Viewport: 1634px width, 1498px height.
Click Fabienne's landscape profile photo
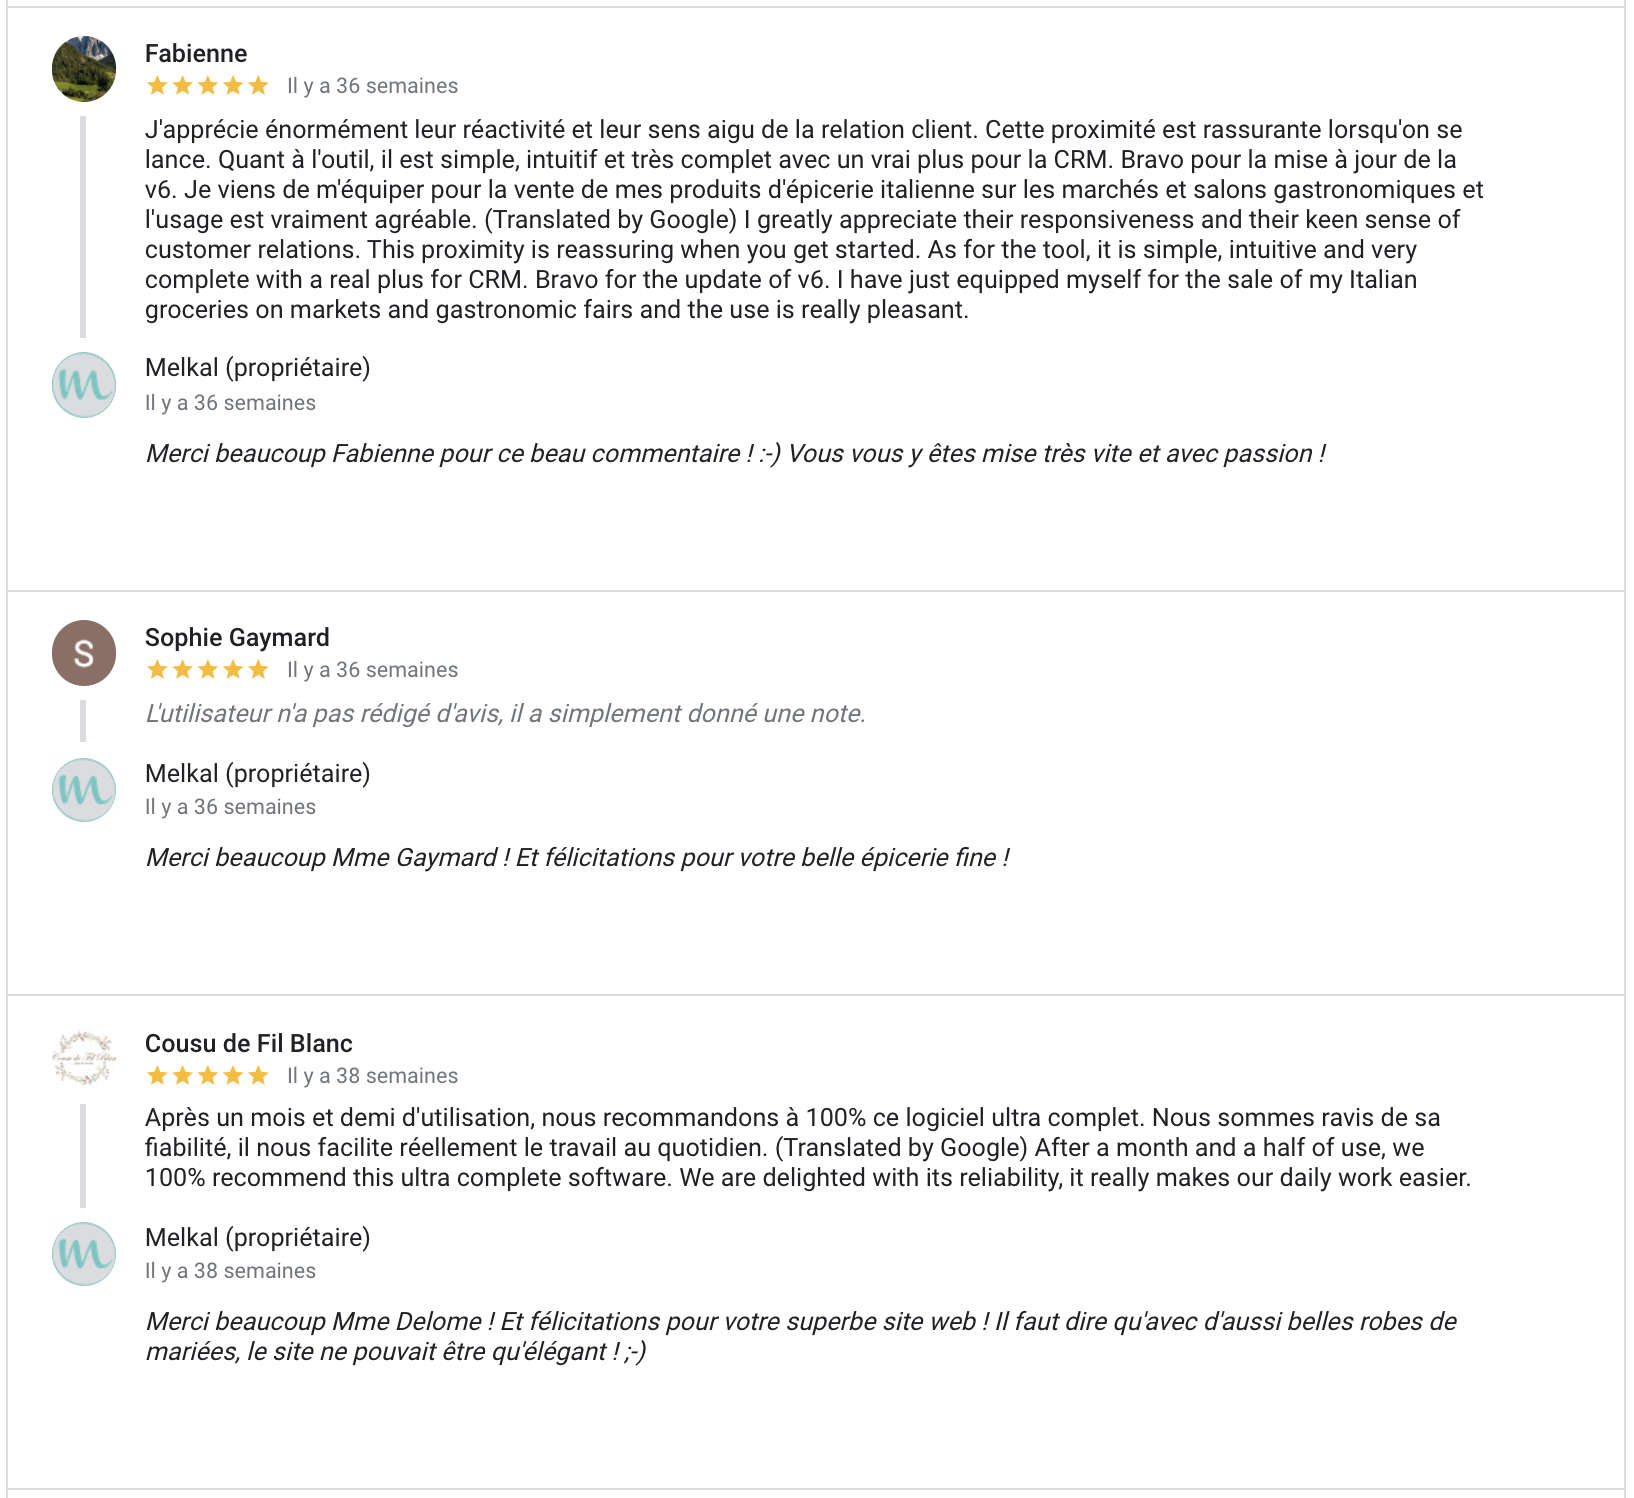84,69
